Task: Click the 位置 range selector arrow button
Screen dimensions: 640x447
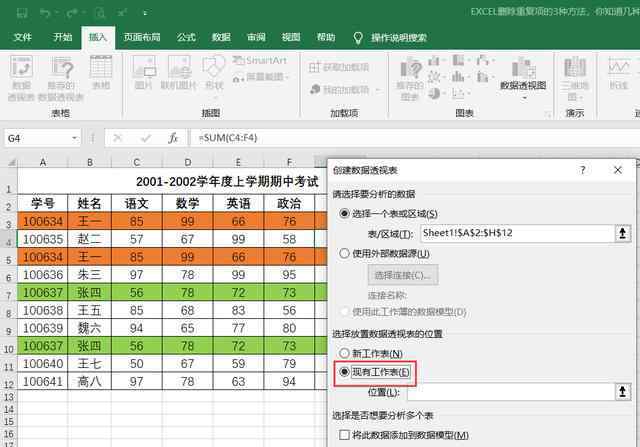Action: point(623,393)
